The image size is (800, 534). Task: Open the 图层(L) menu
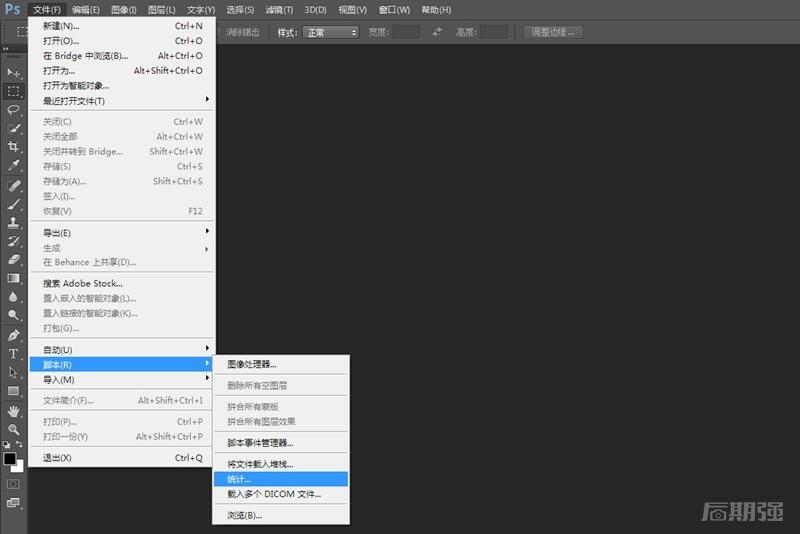tap(161, 10)
